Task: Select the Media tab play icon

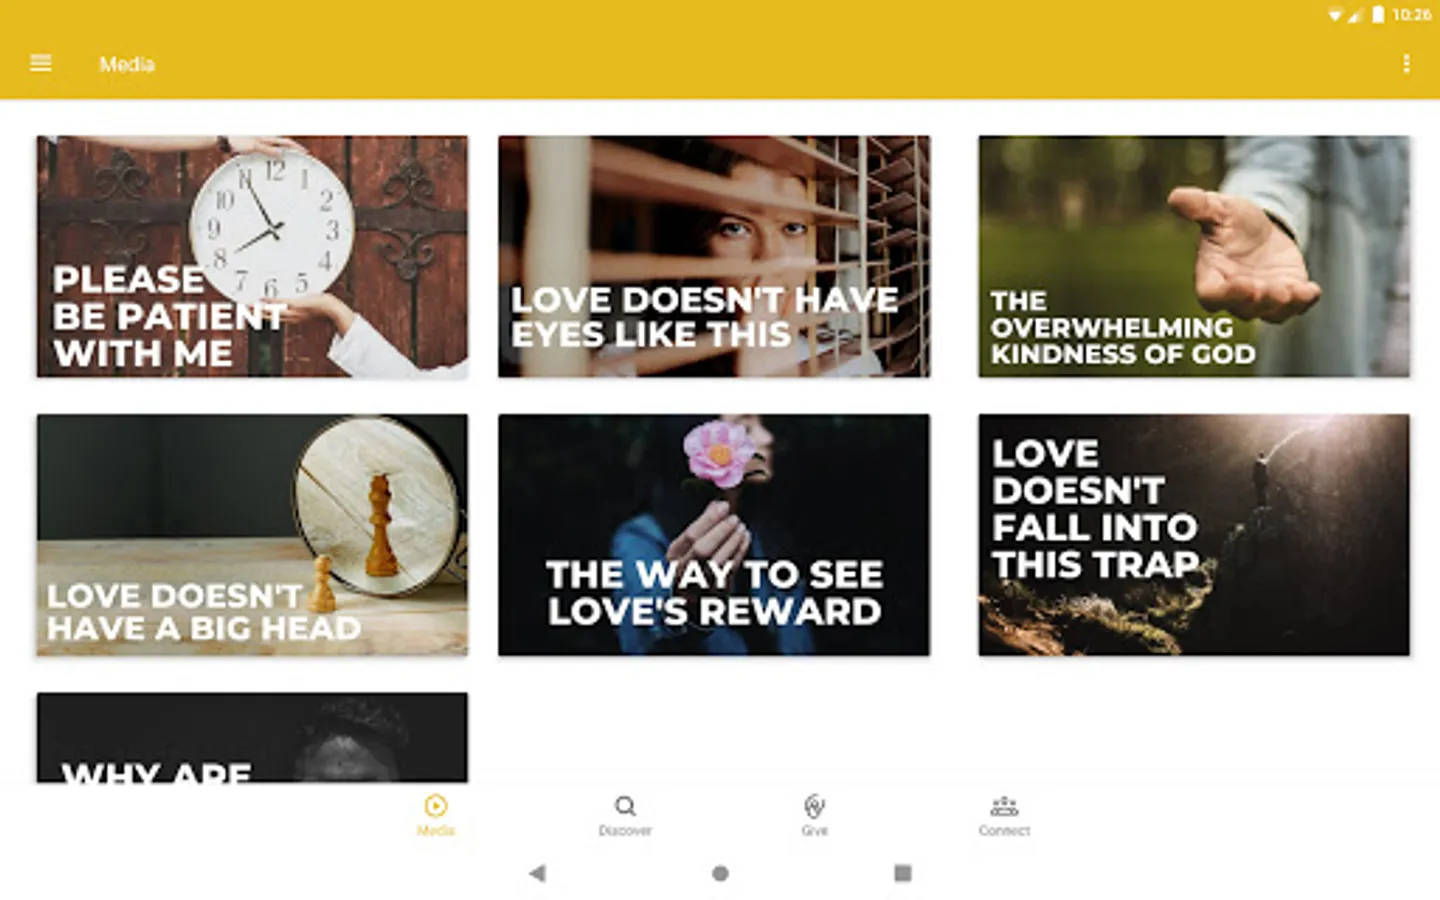Action: (x=435, y=805)
